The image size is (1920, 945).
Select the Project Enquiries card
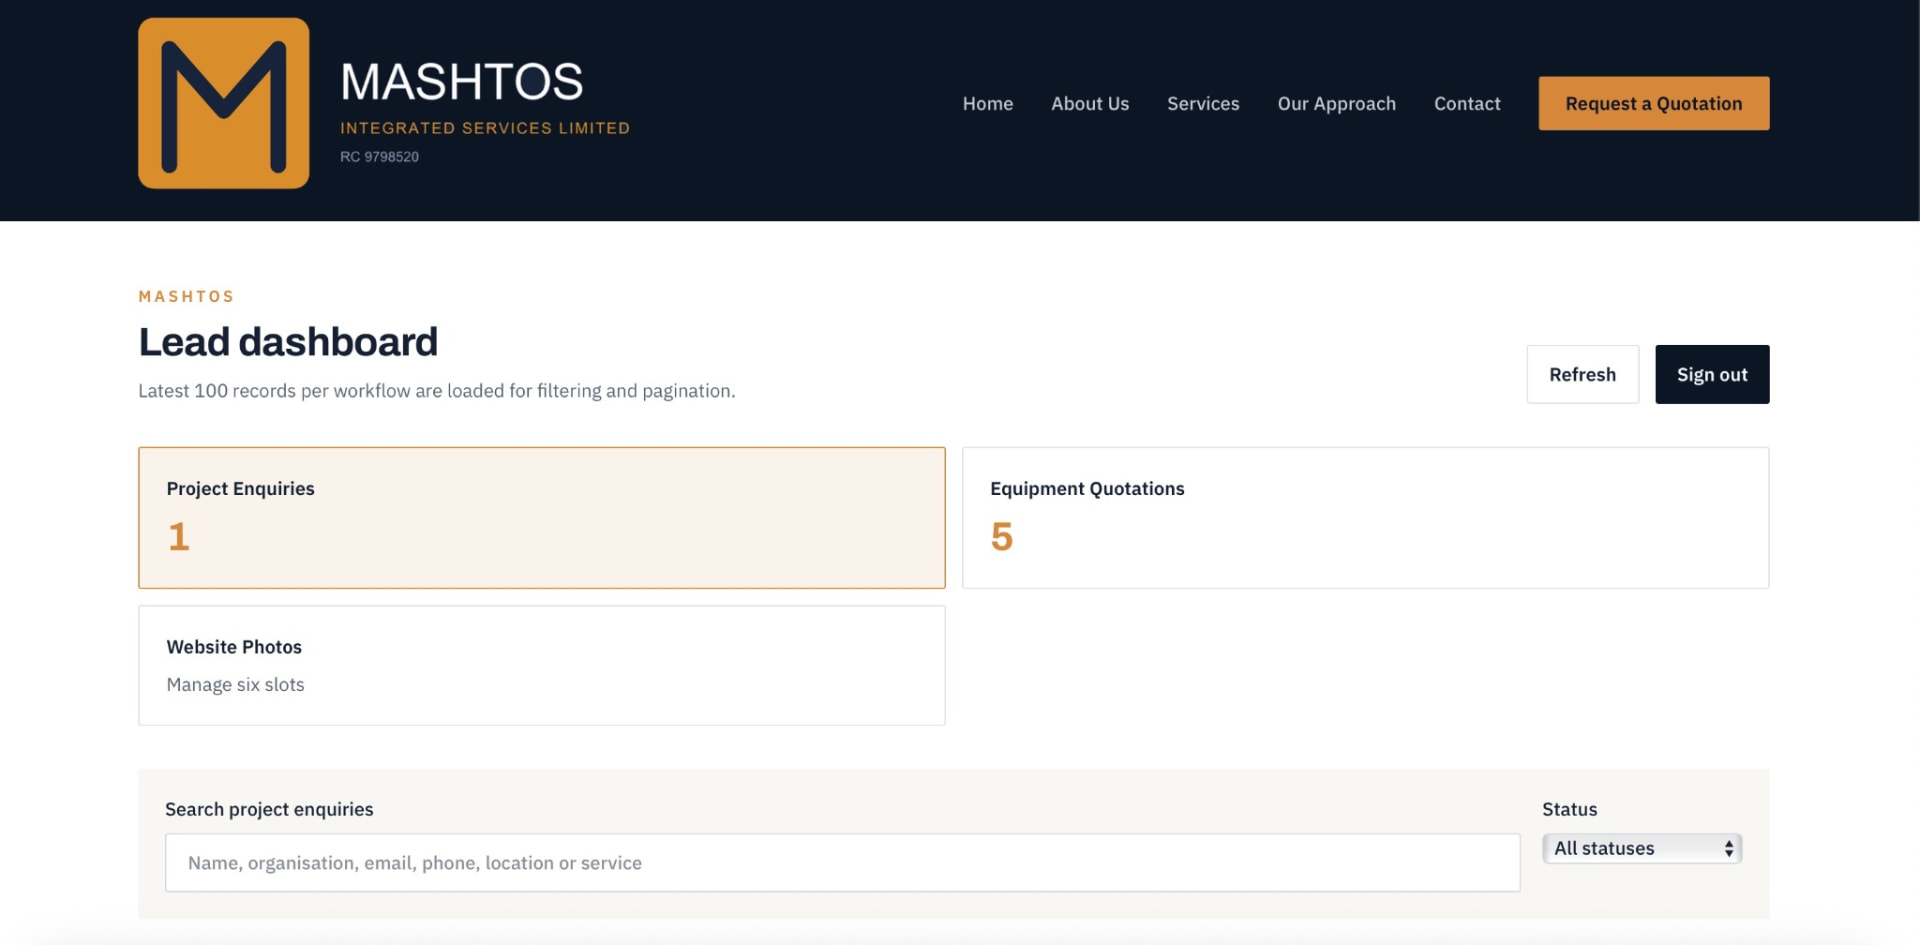(x=541, y=517)
